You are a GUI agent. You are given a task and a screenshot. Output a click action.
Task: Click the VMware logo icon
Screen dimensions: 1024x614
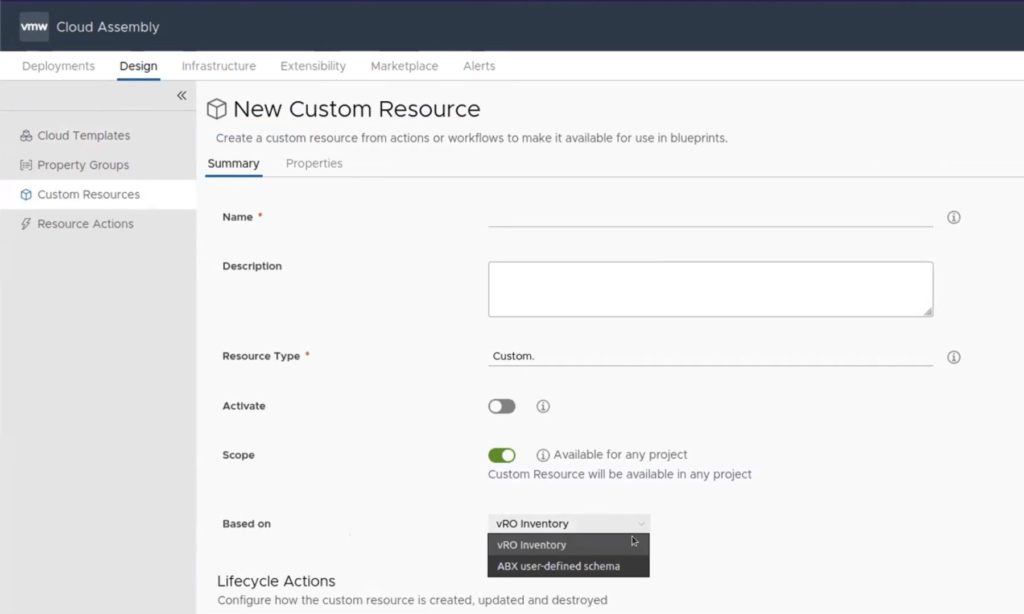[34, 27]
